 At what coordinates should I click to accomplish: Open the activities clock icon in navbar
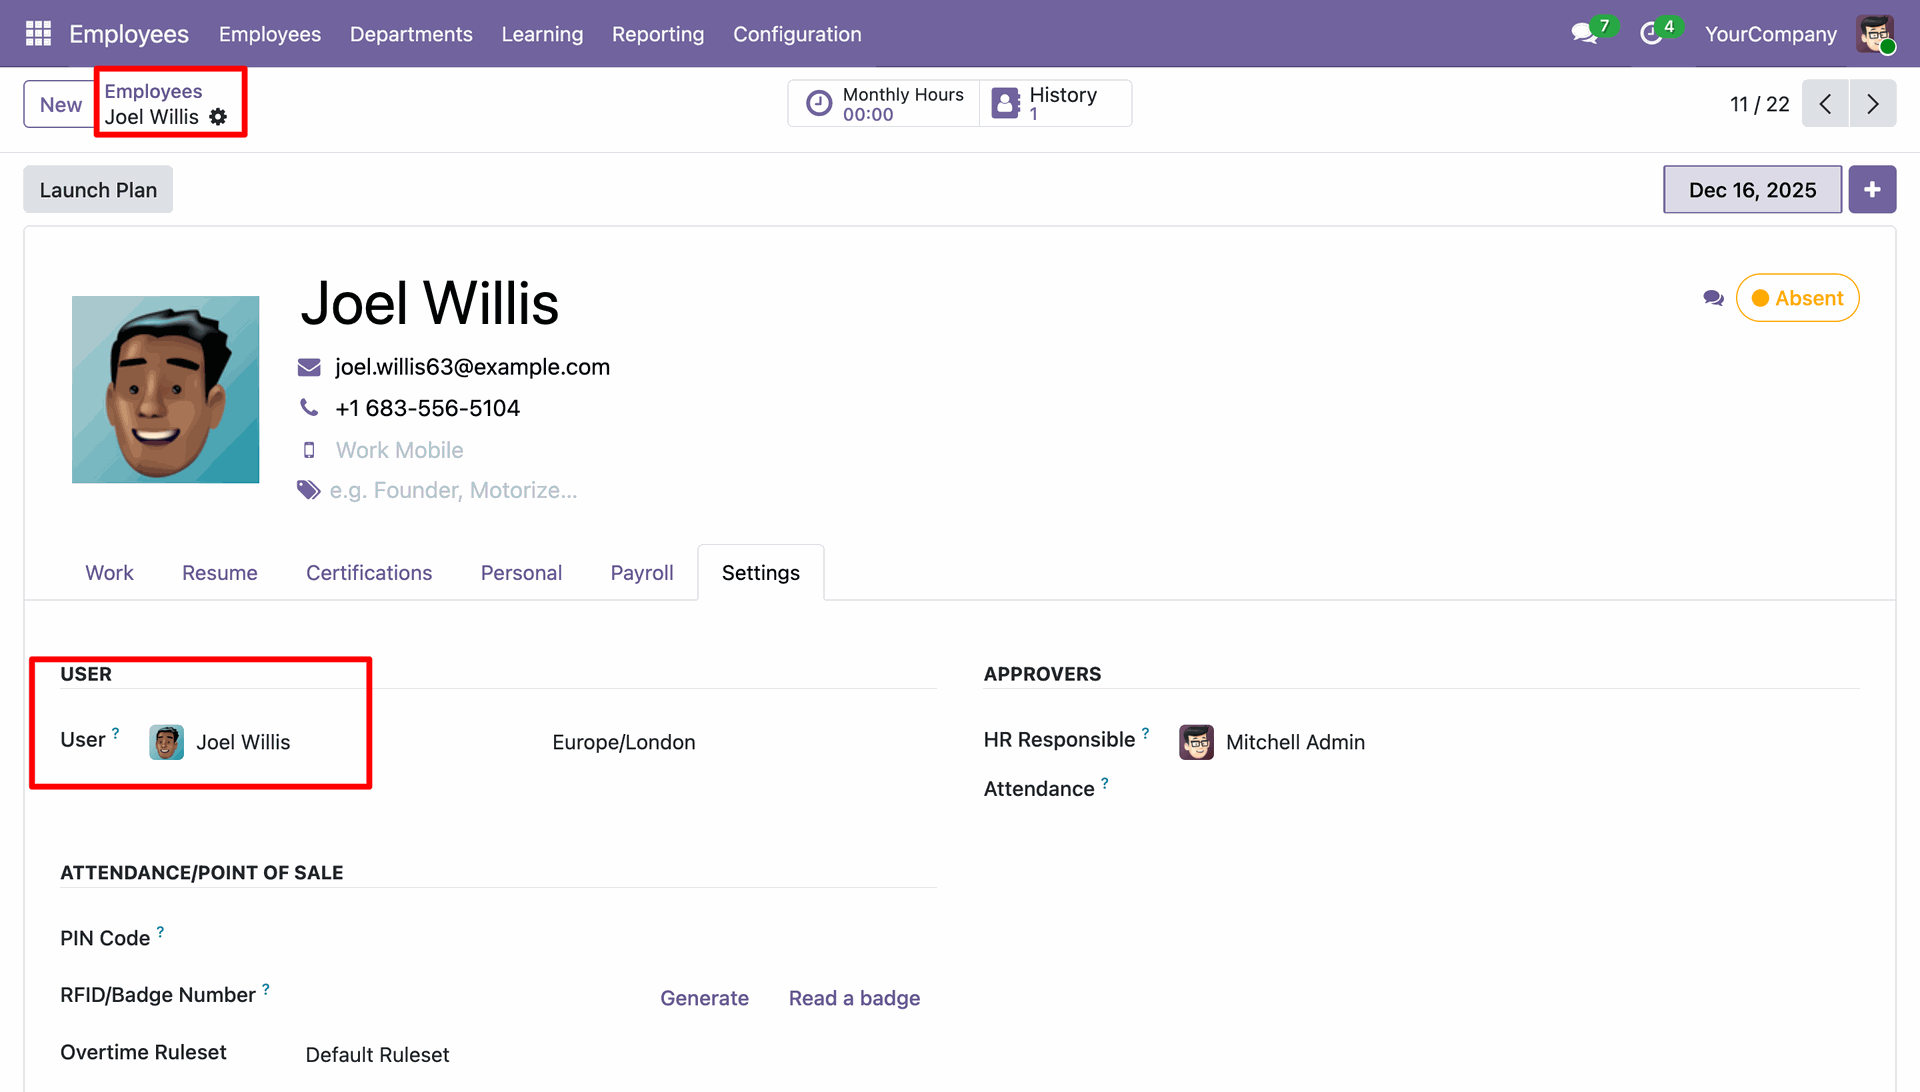(x=1651, y=34)
